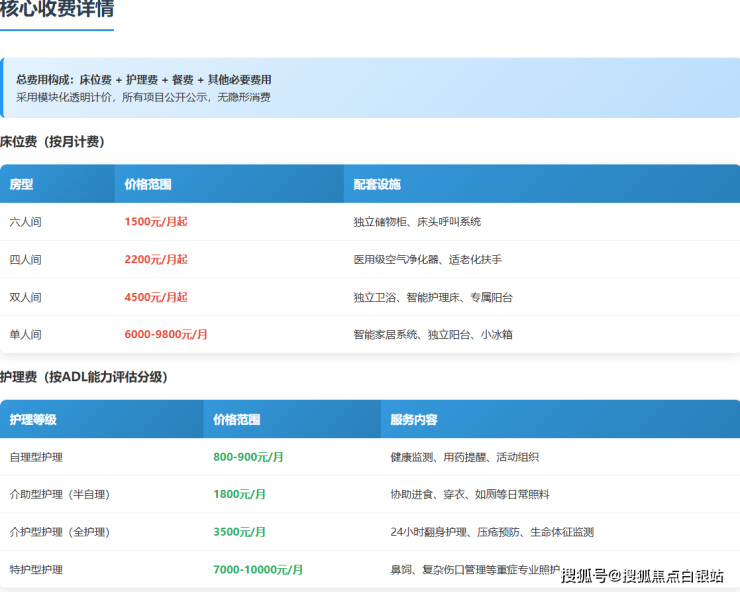Click the 总费用构成 info banner

tap(370, 88)
